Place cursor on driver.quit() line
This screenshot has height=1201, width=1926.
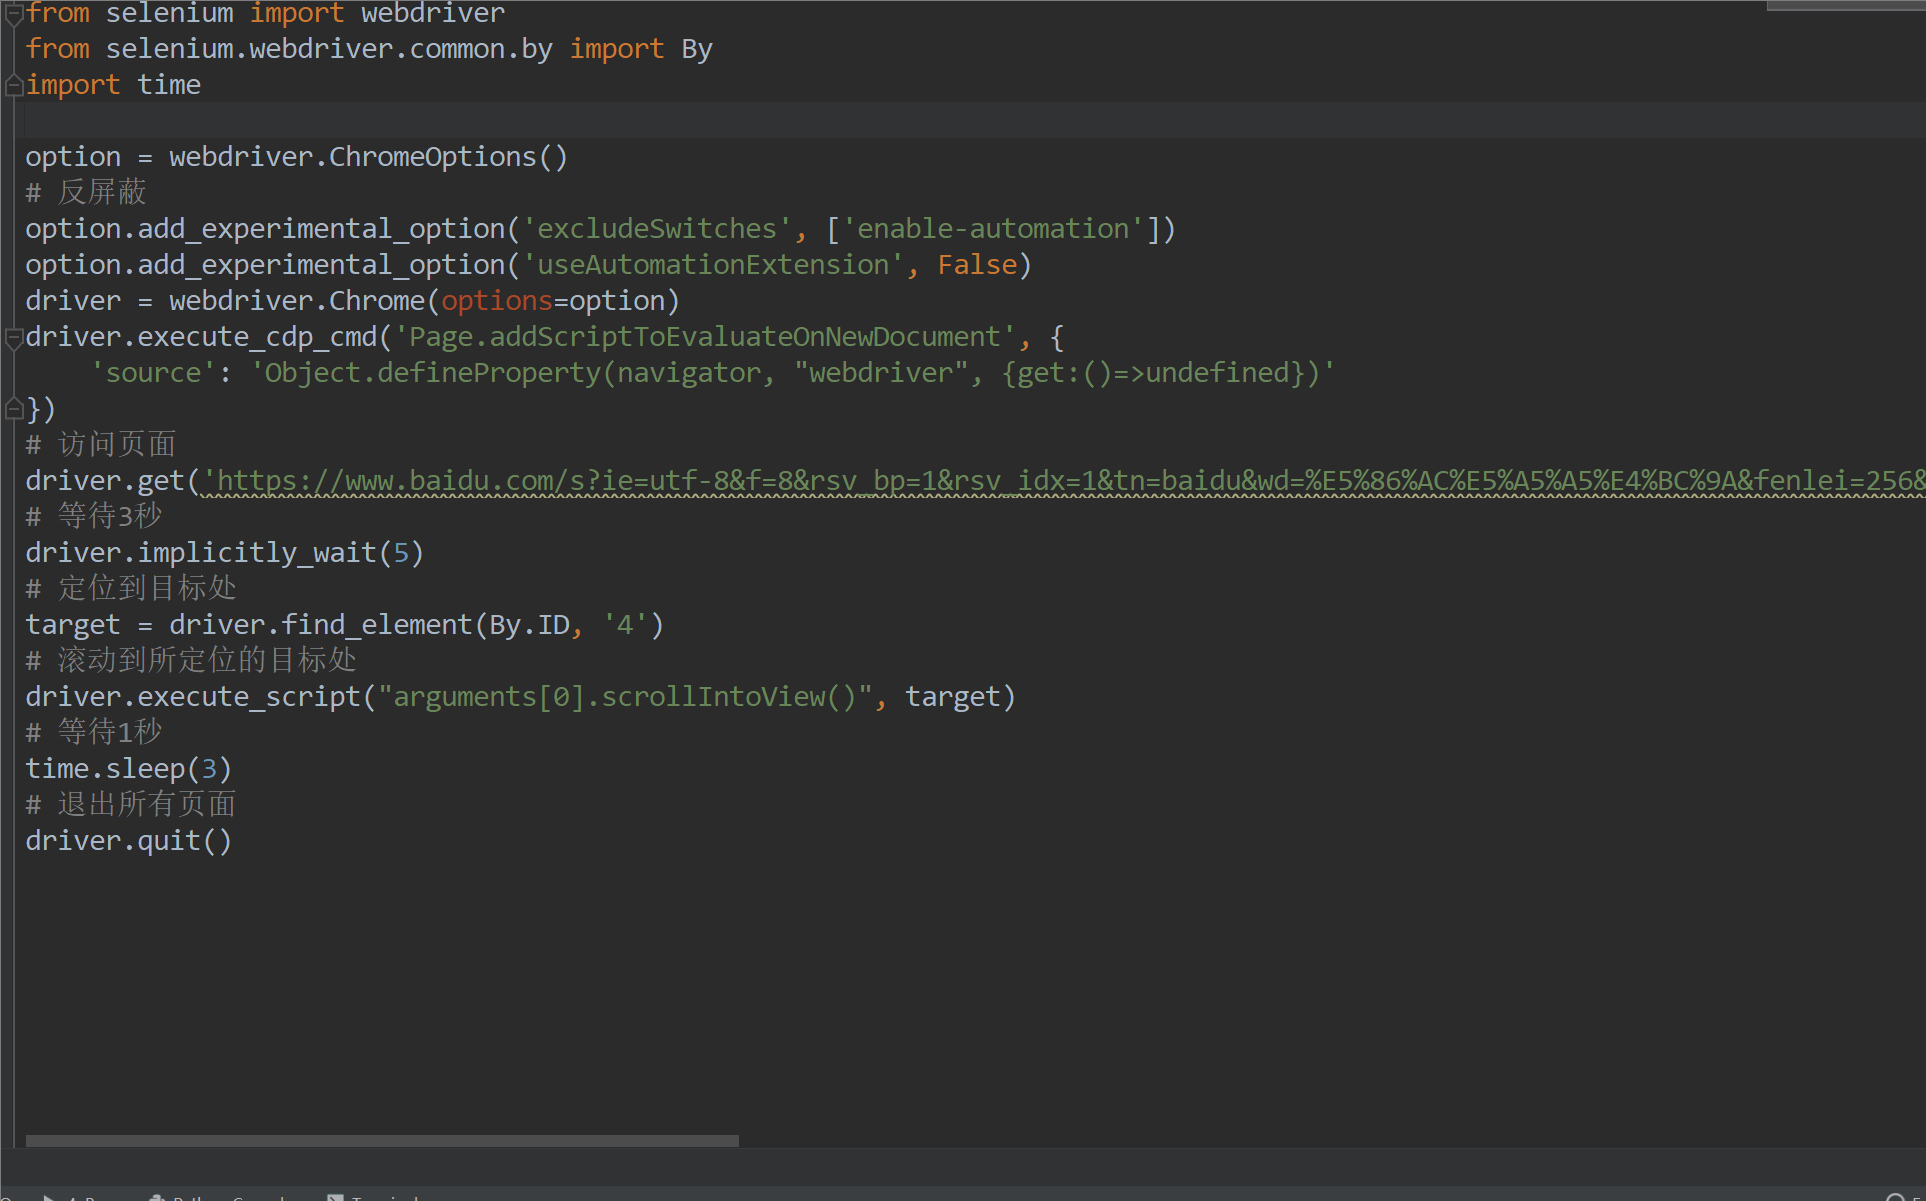coord(128,841)
